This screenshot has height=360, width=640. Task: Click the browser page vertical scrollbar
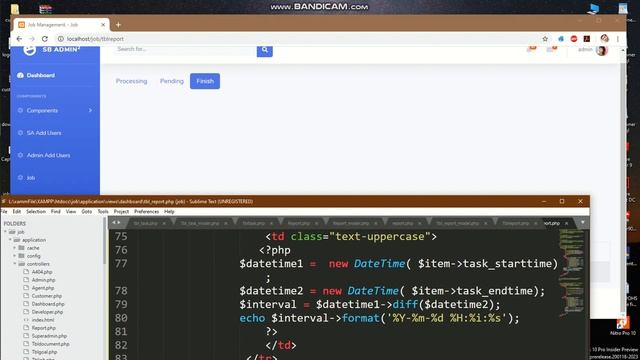tap(623, 182)
